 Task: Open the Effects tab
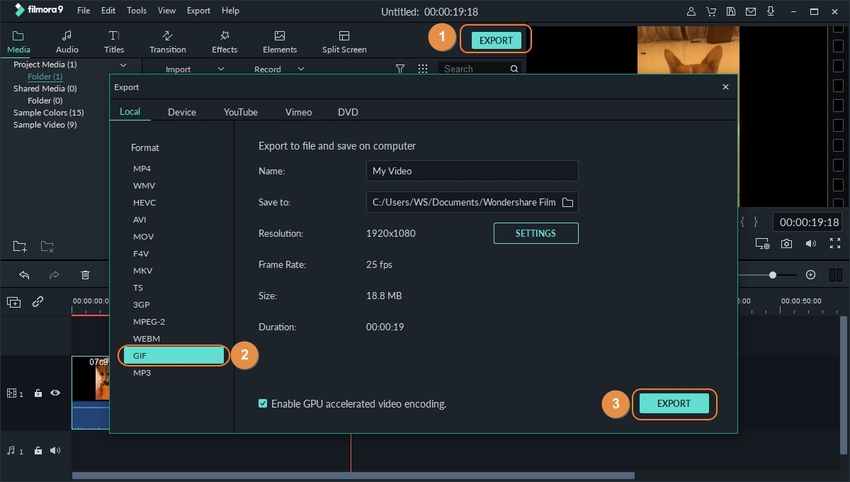pos(224,42)
